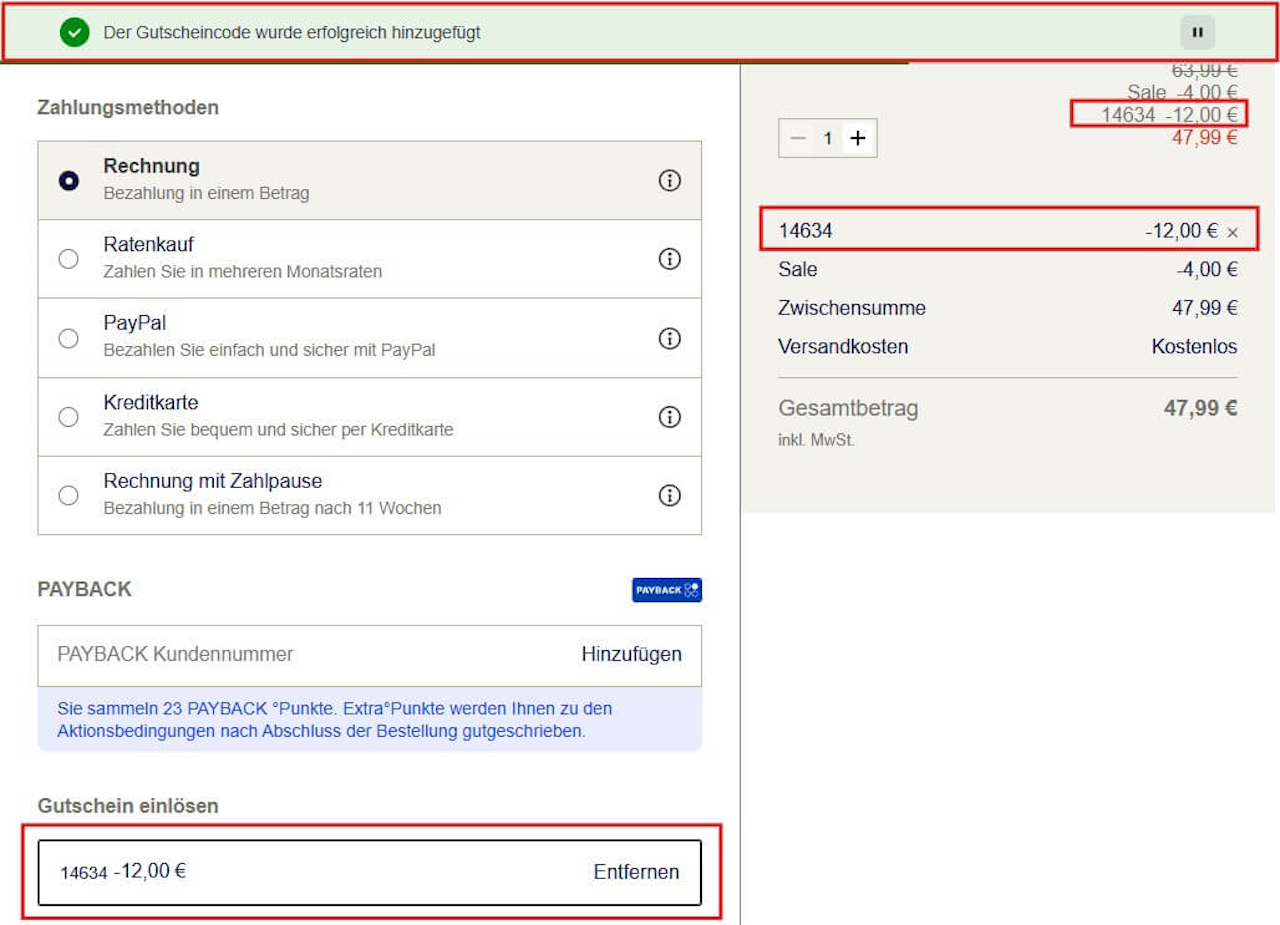1280x925 pixels.
Task: Click the Sale -4,00 € summary row amount
Action: [1207, 269]
